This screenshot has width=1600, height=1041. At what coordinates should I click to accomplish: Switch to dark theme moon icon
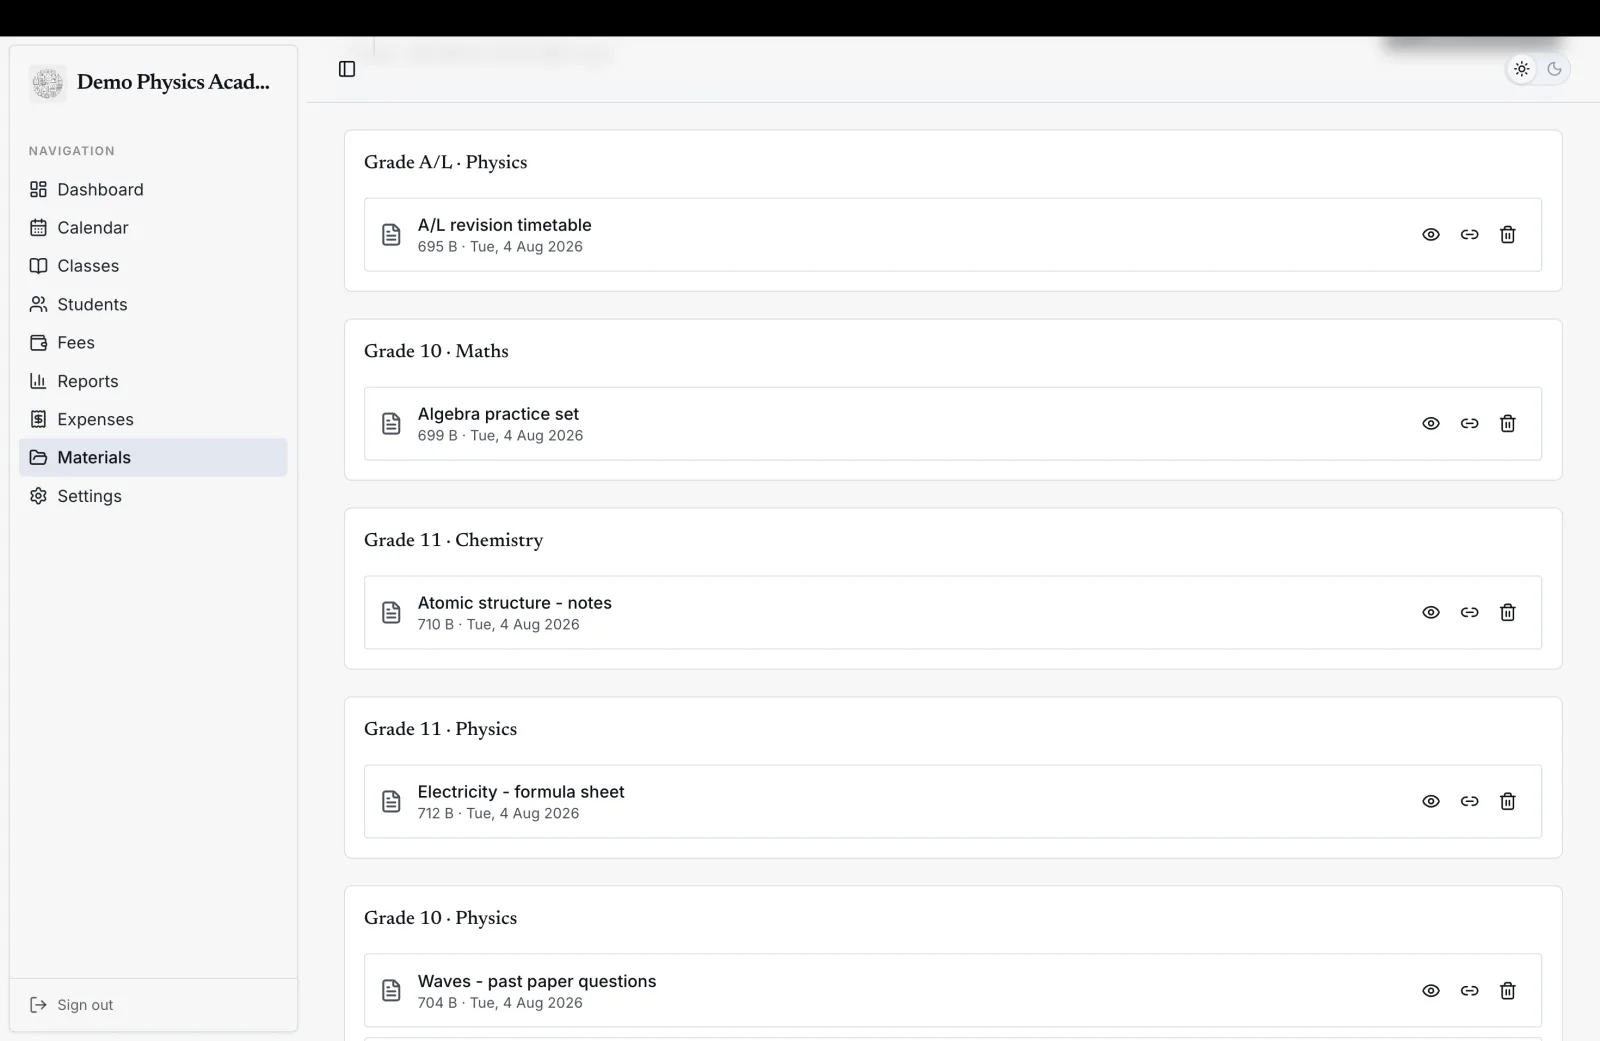click(1554, 69)
